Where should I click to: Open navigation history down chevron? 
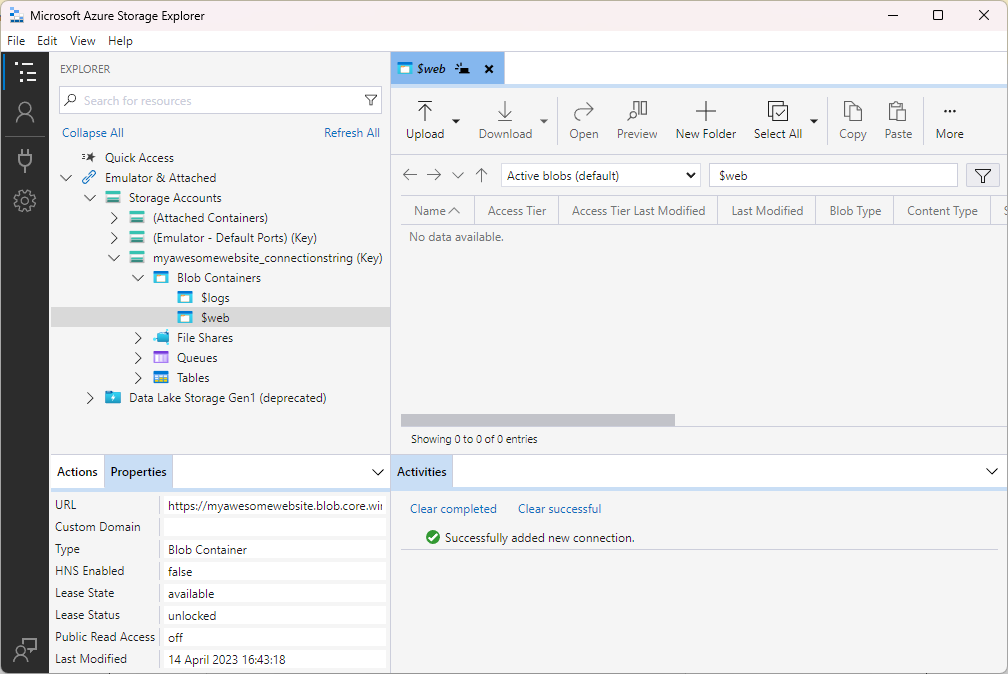(x=458, y=175)
